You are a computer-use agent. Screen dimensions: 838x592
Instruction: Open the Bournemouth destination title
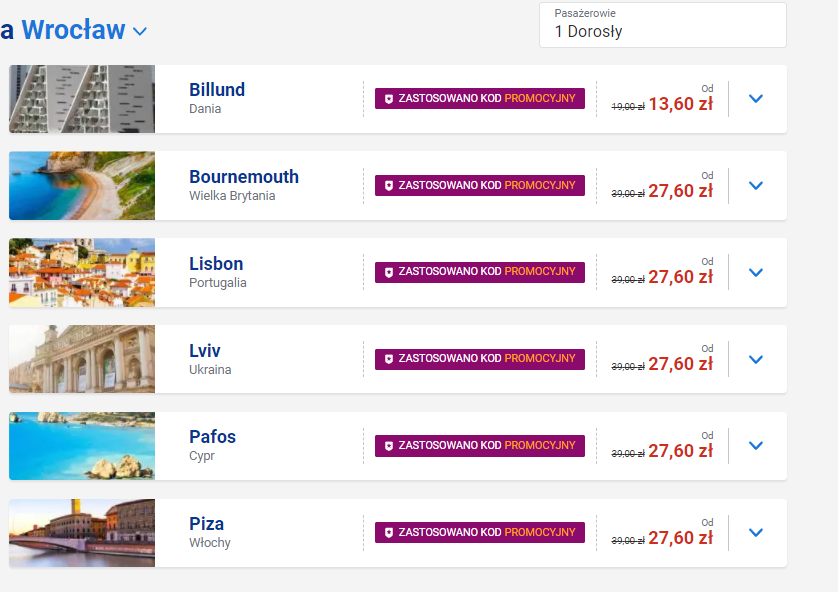click(x=244, y=177)
